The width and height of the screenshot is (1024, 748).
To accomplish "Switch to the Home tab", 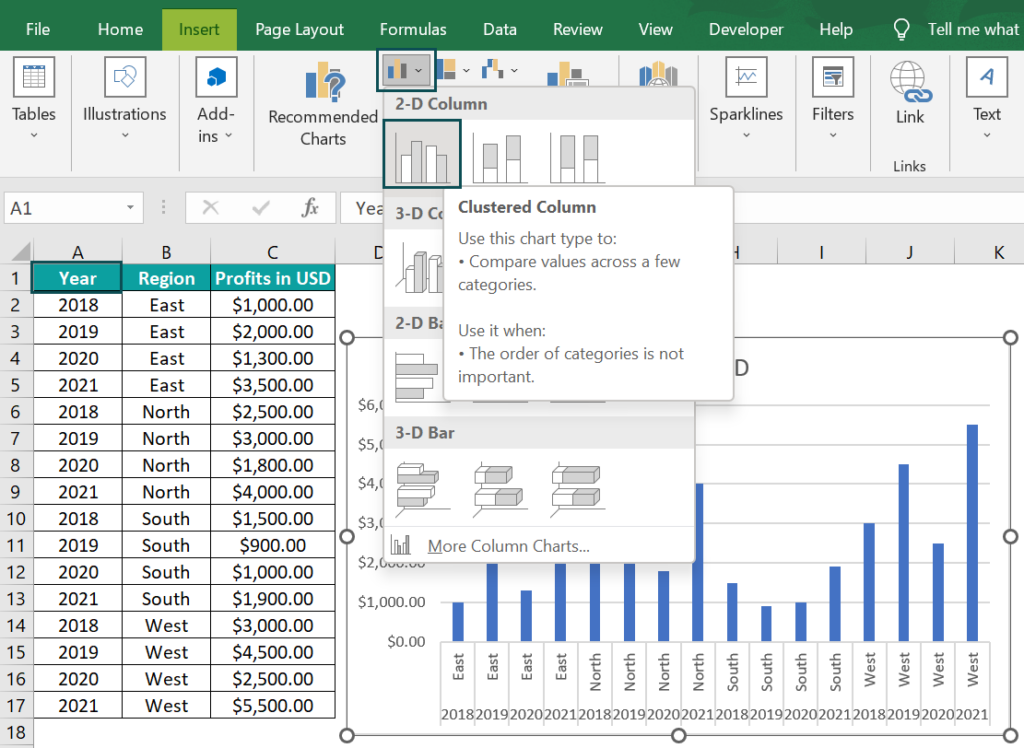I will 120,29.
